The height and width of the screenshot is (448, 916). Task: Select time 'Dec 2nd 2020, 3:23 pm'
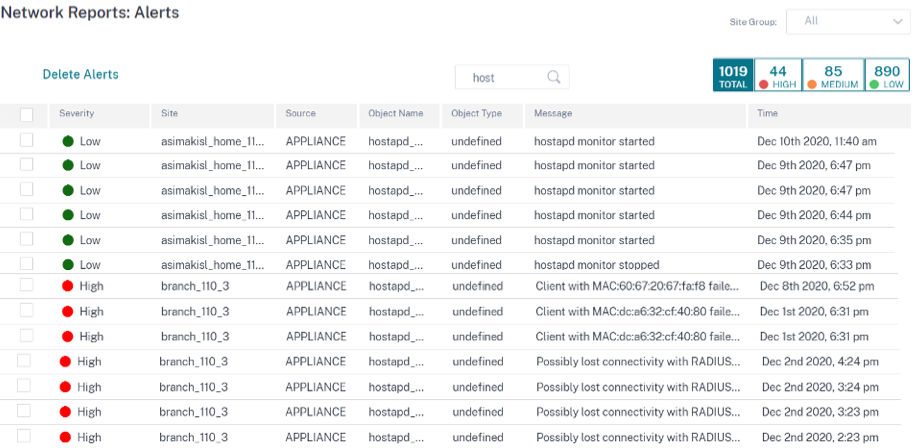820,412
